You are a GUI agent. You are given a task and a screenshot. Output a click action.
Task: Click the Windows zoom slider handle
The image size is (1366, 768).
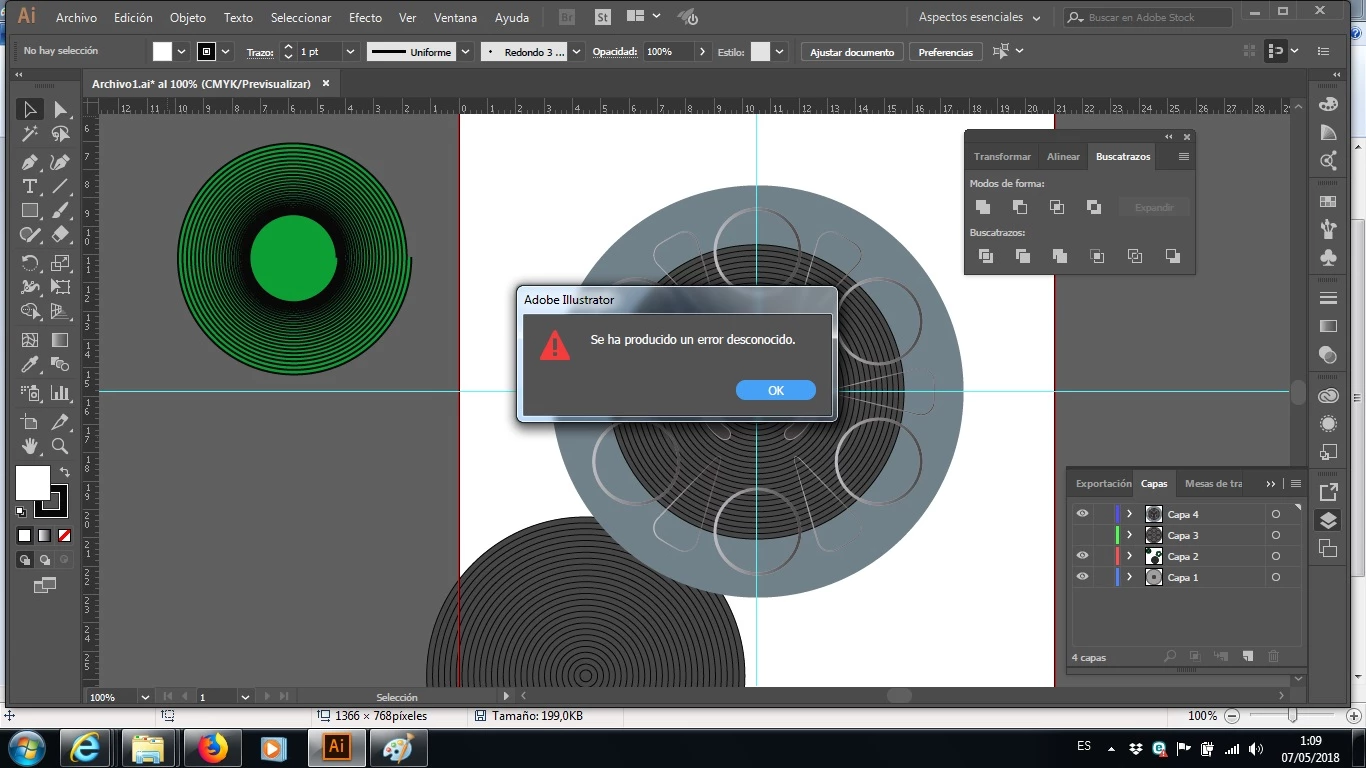point(1292,716)
